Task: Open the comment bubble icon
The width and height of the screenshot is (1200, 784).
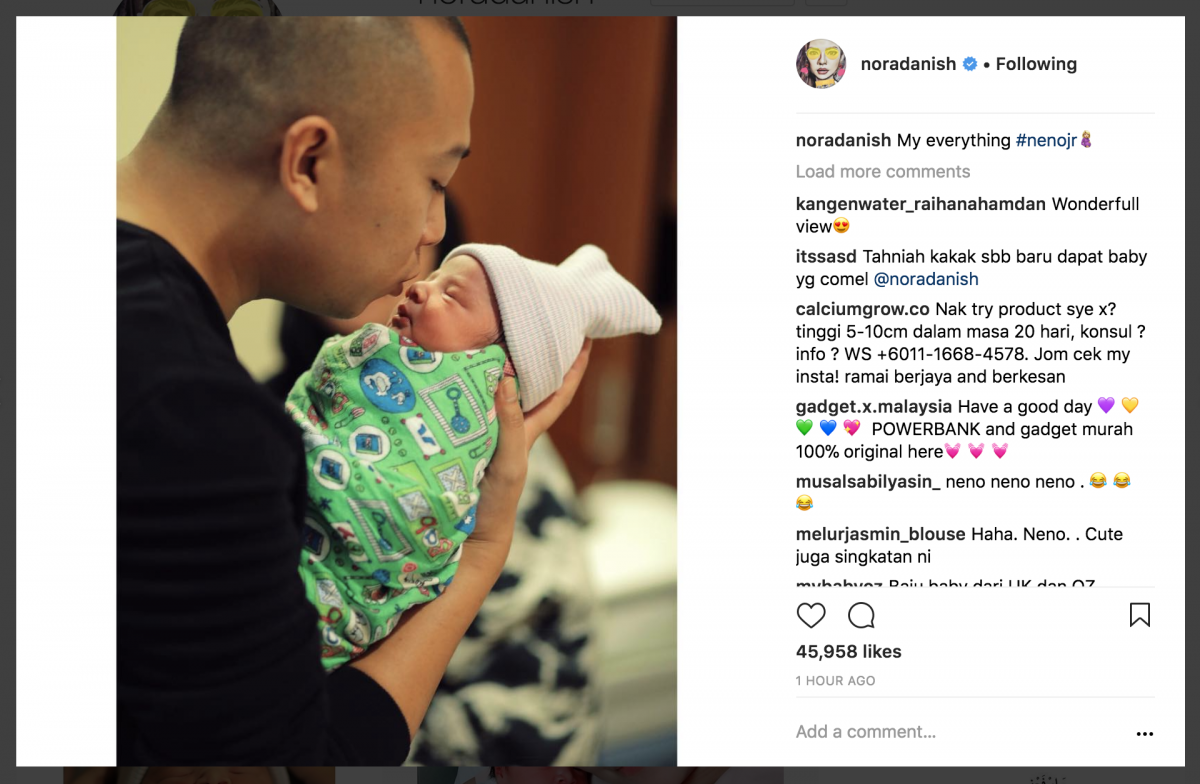Action: coord(861,615)
